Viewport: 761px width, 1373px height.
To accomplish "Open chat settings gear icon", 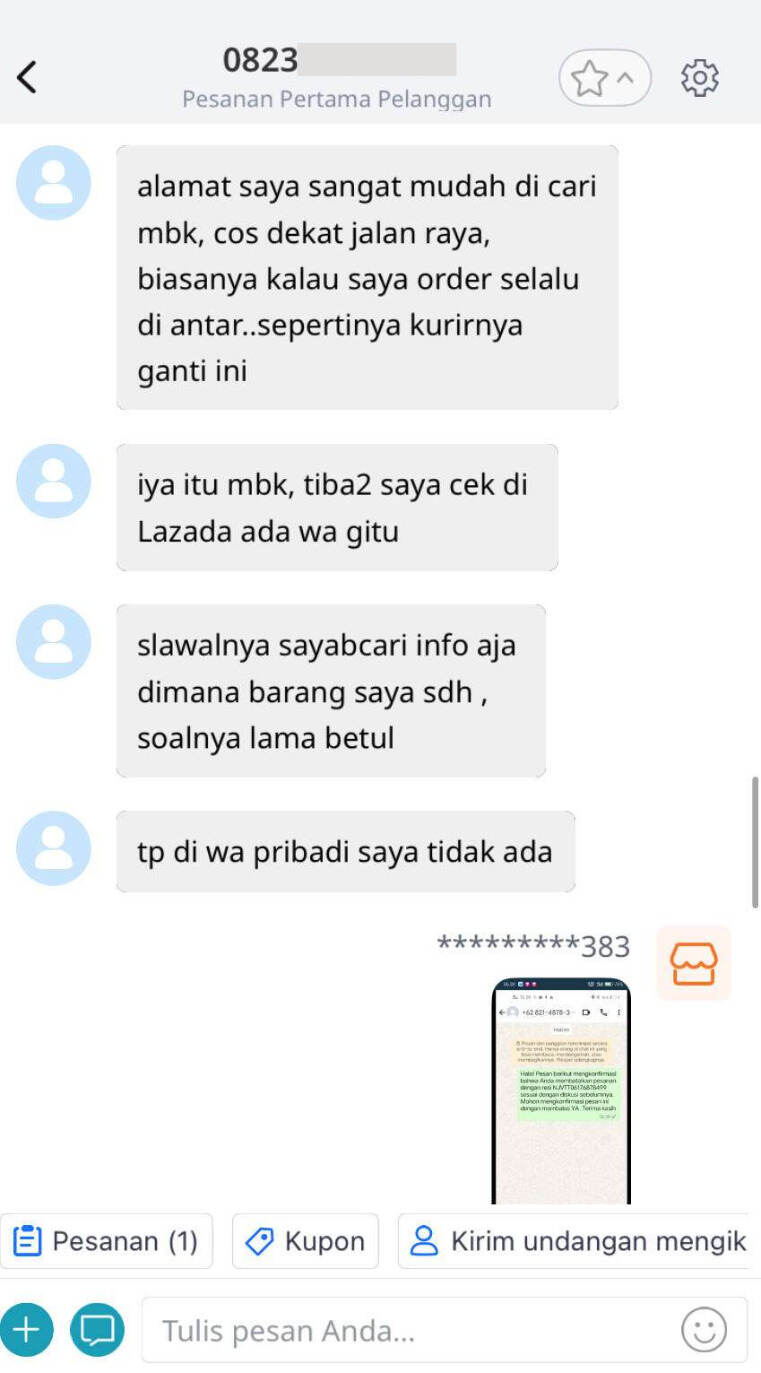I will tap(700, 77).
